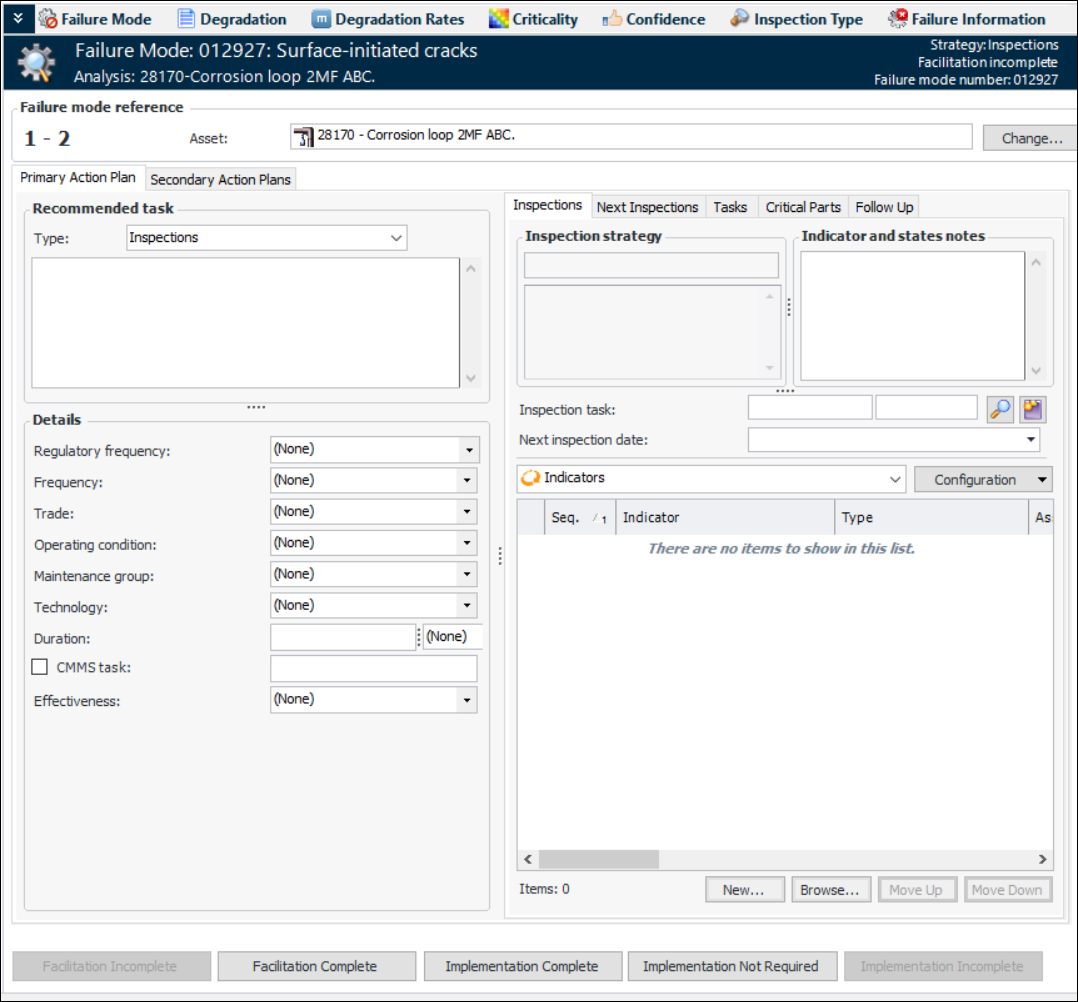Enable the CMMS task checkbox
1078x1002 pixels.
pyautogui.click(x=40, y=667)
